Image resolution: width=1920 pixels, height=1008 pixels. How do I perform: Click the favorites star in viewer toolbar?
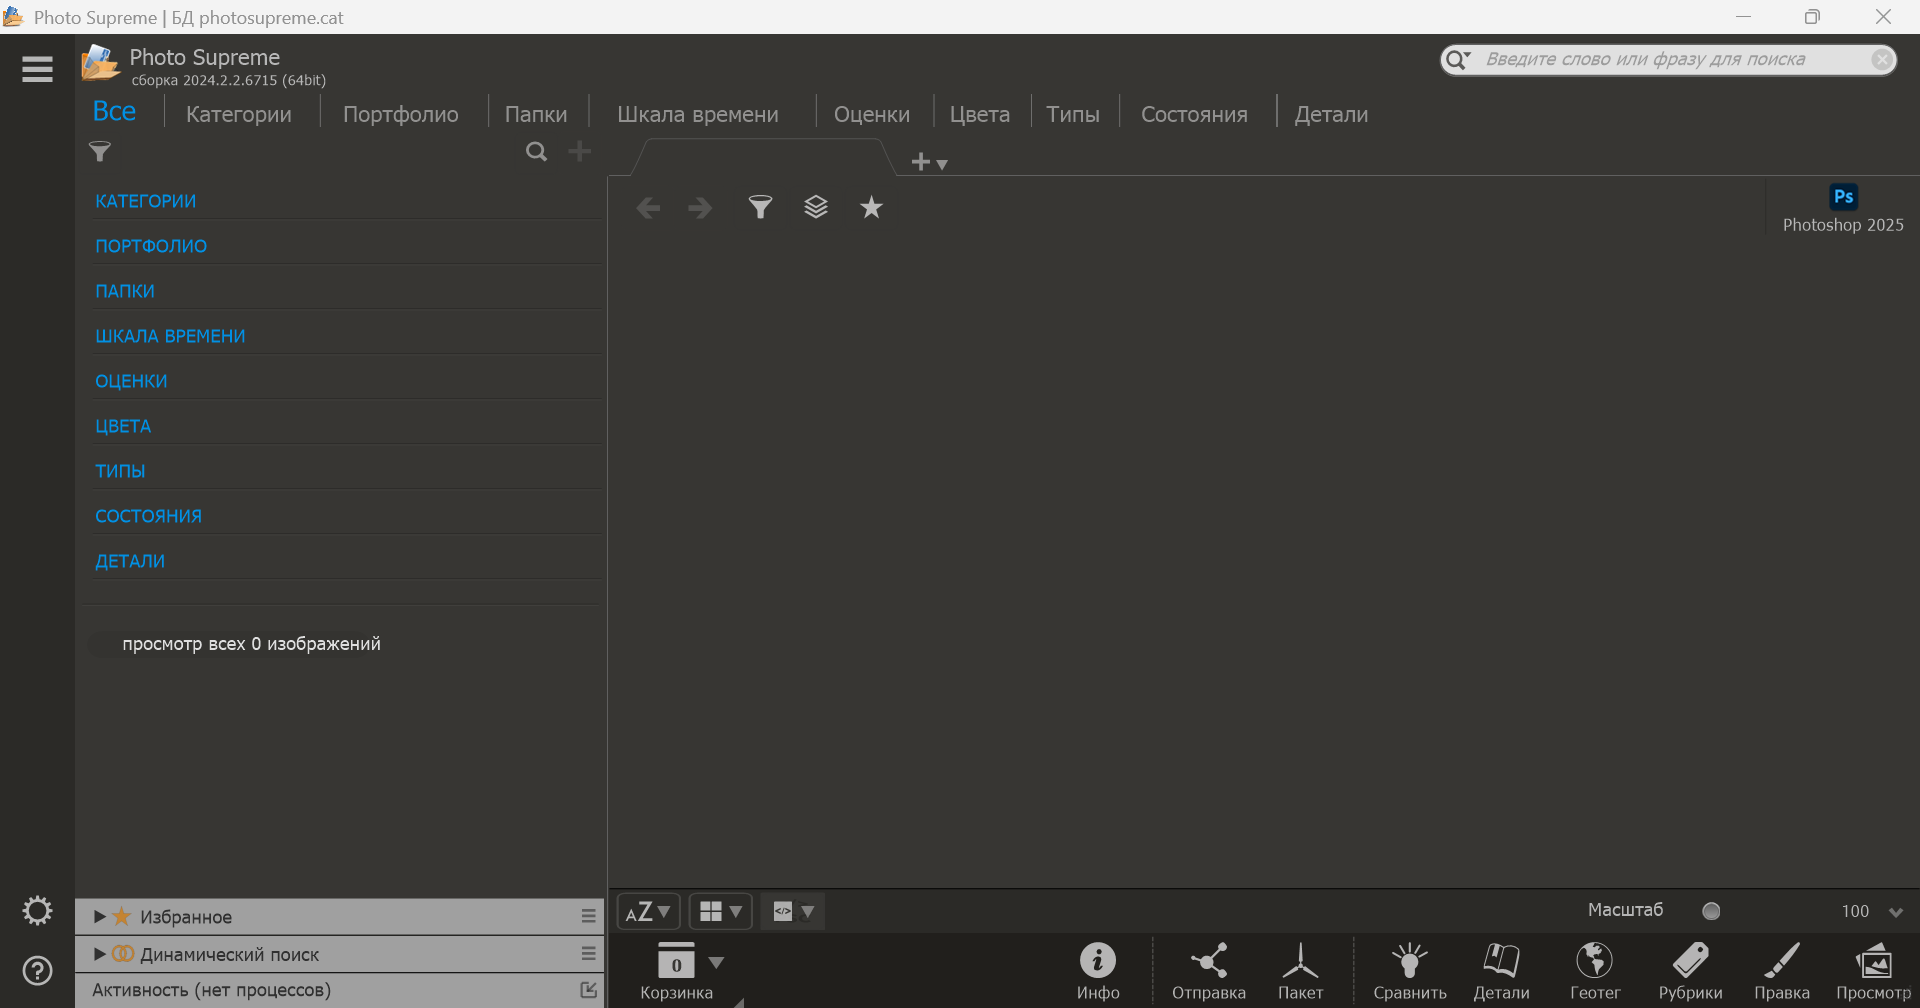point(871,207)
